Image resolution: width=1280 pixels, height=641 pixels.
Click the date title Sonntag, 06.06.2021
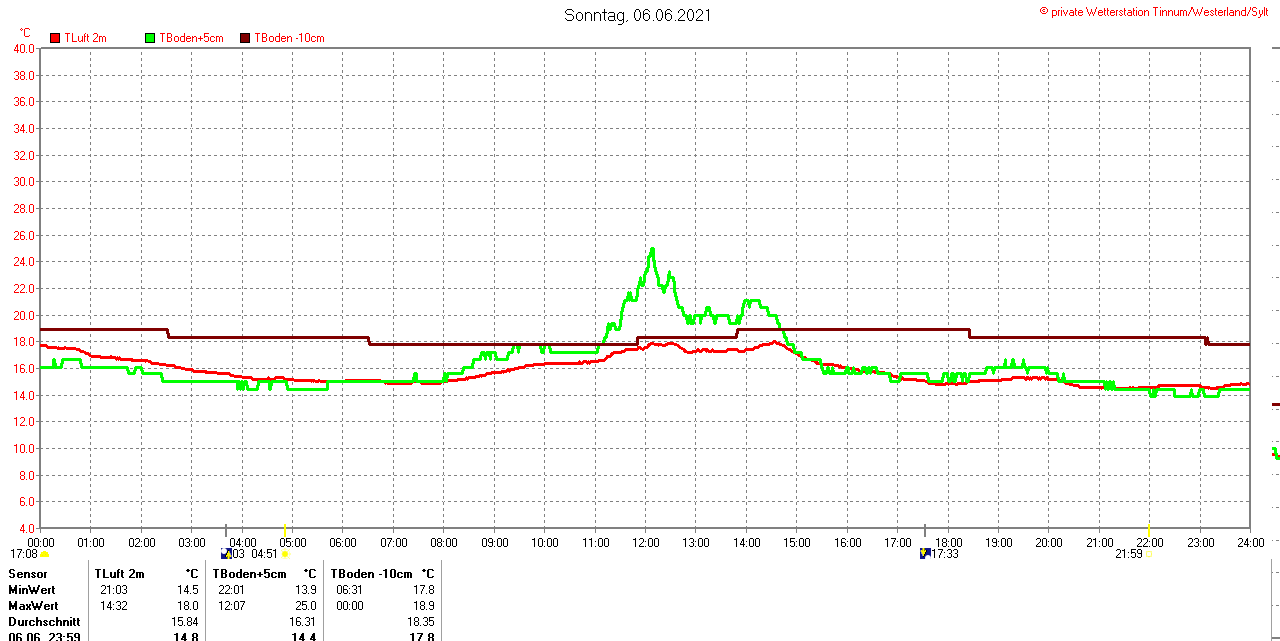point(638,15)
